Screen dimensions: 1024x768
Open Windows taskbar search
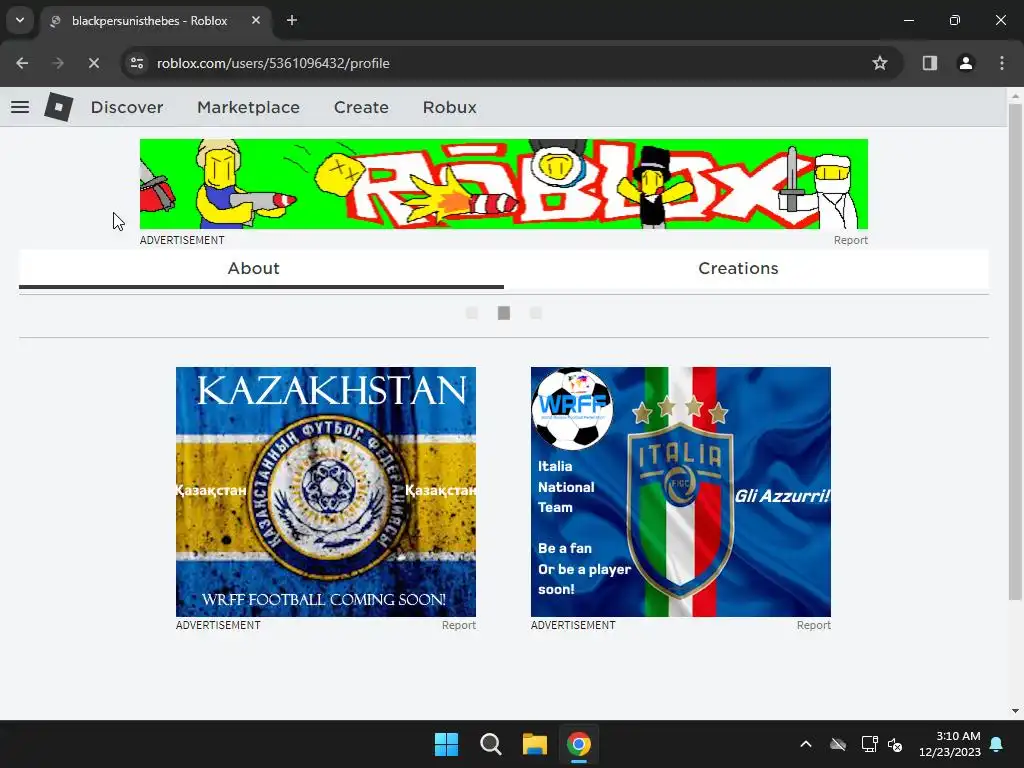tap(490, 744)
